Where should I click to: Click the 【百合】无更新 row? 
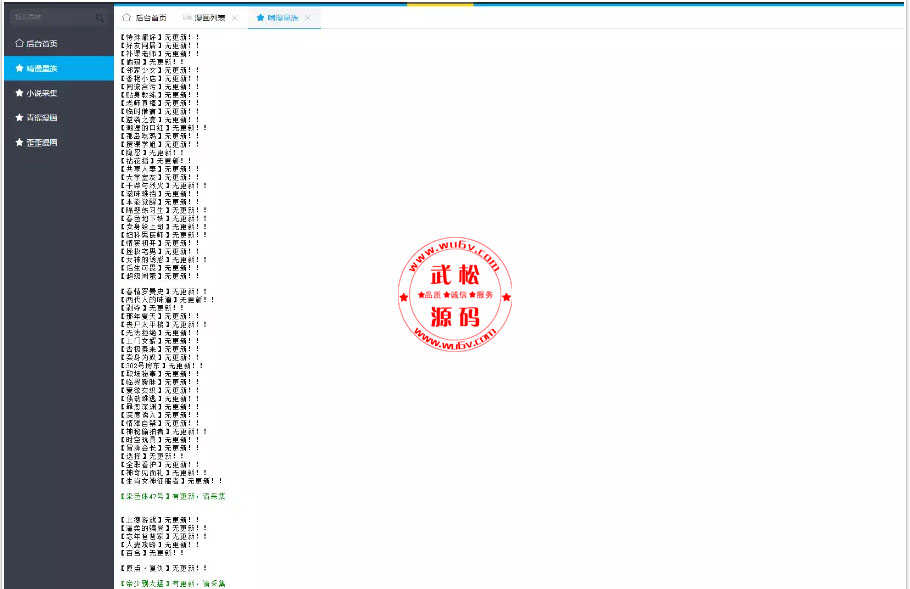click(x=152, y=554)
